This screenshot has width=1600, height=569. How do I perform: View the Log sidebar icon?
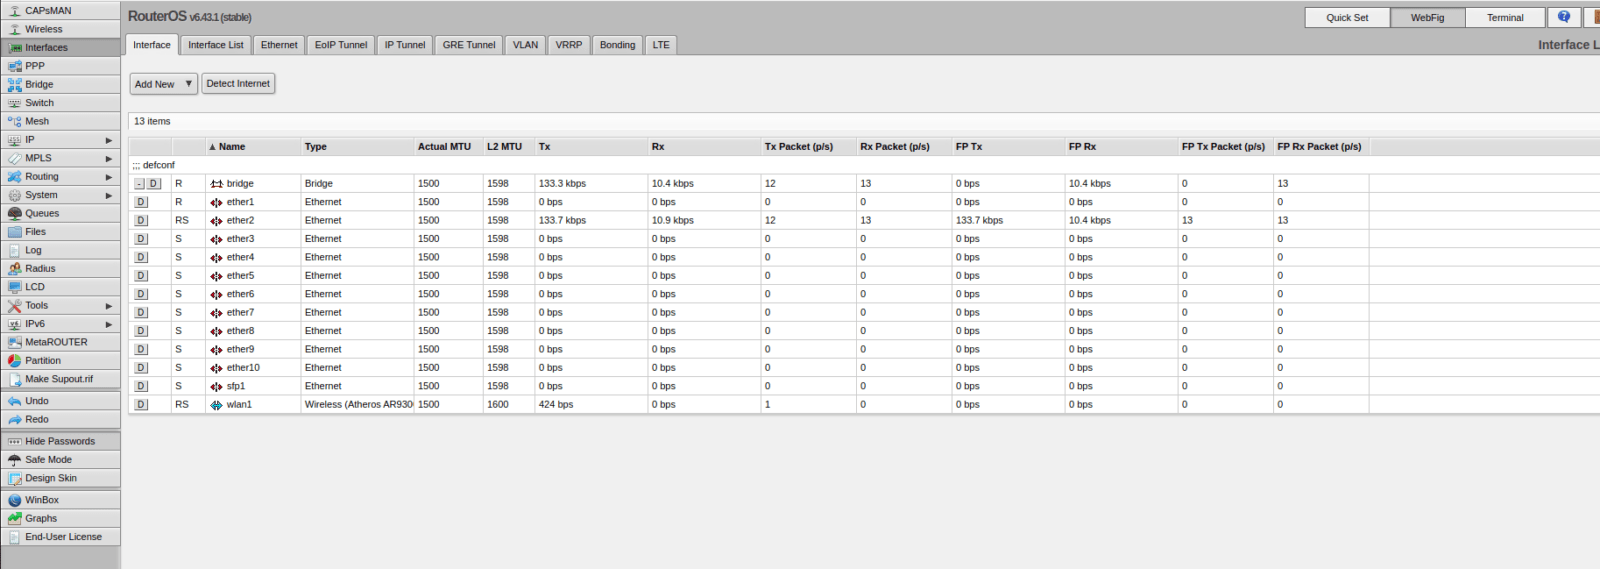pos(14,250)
